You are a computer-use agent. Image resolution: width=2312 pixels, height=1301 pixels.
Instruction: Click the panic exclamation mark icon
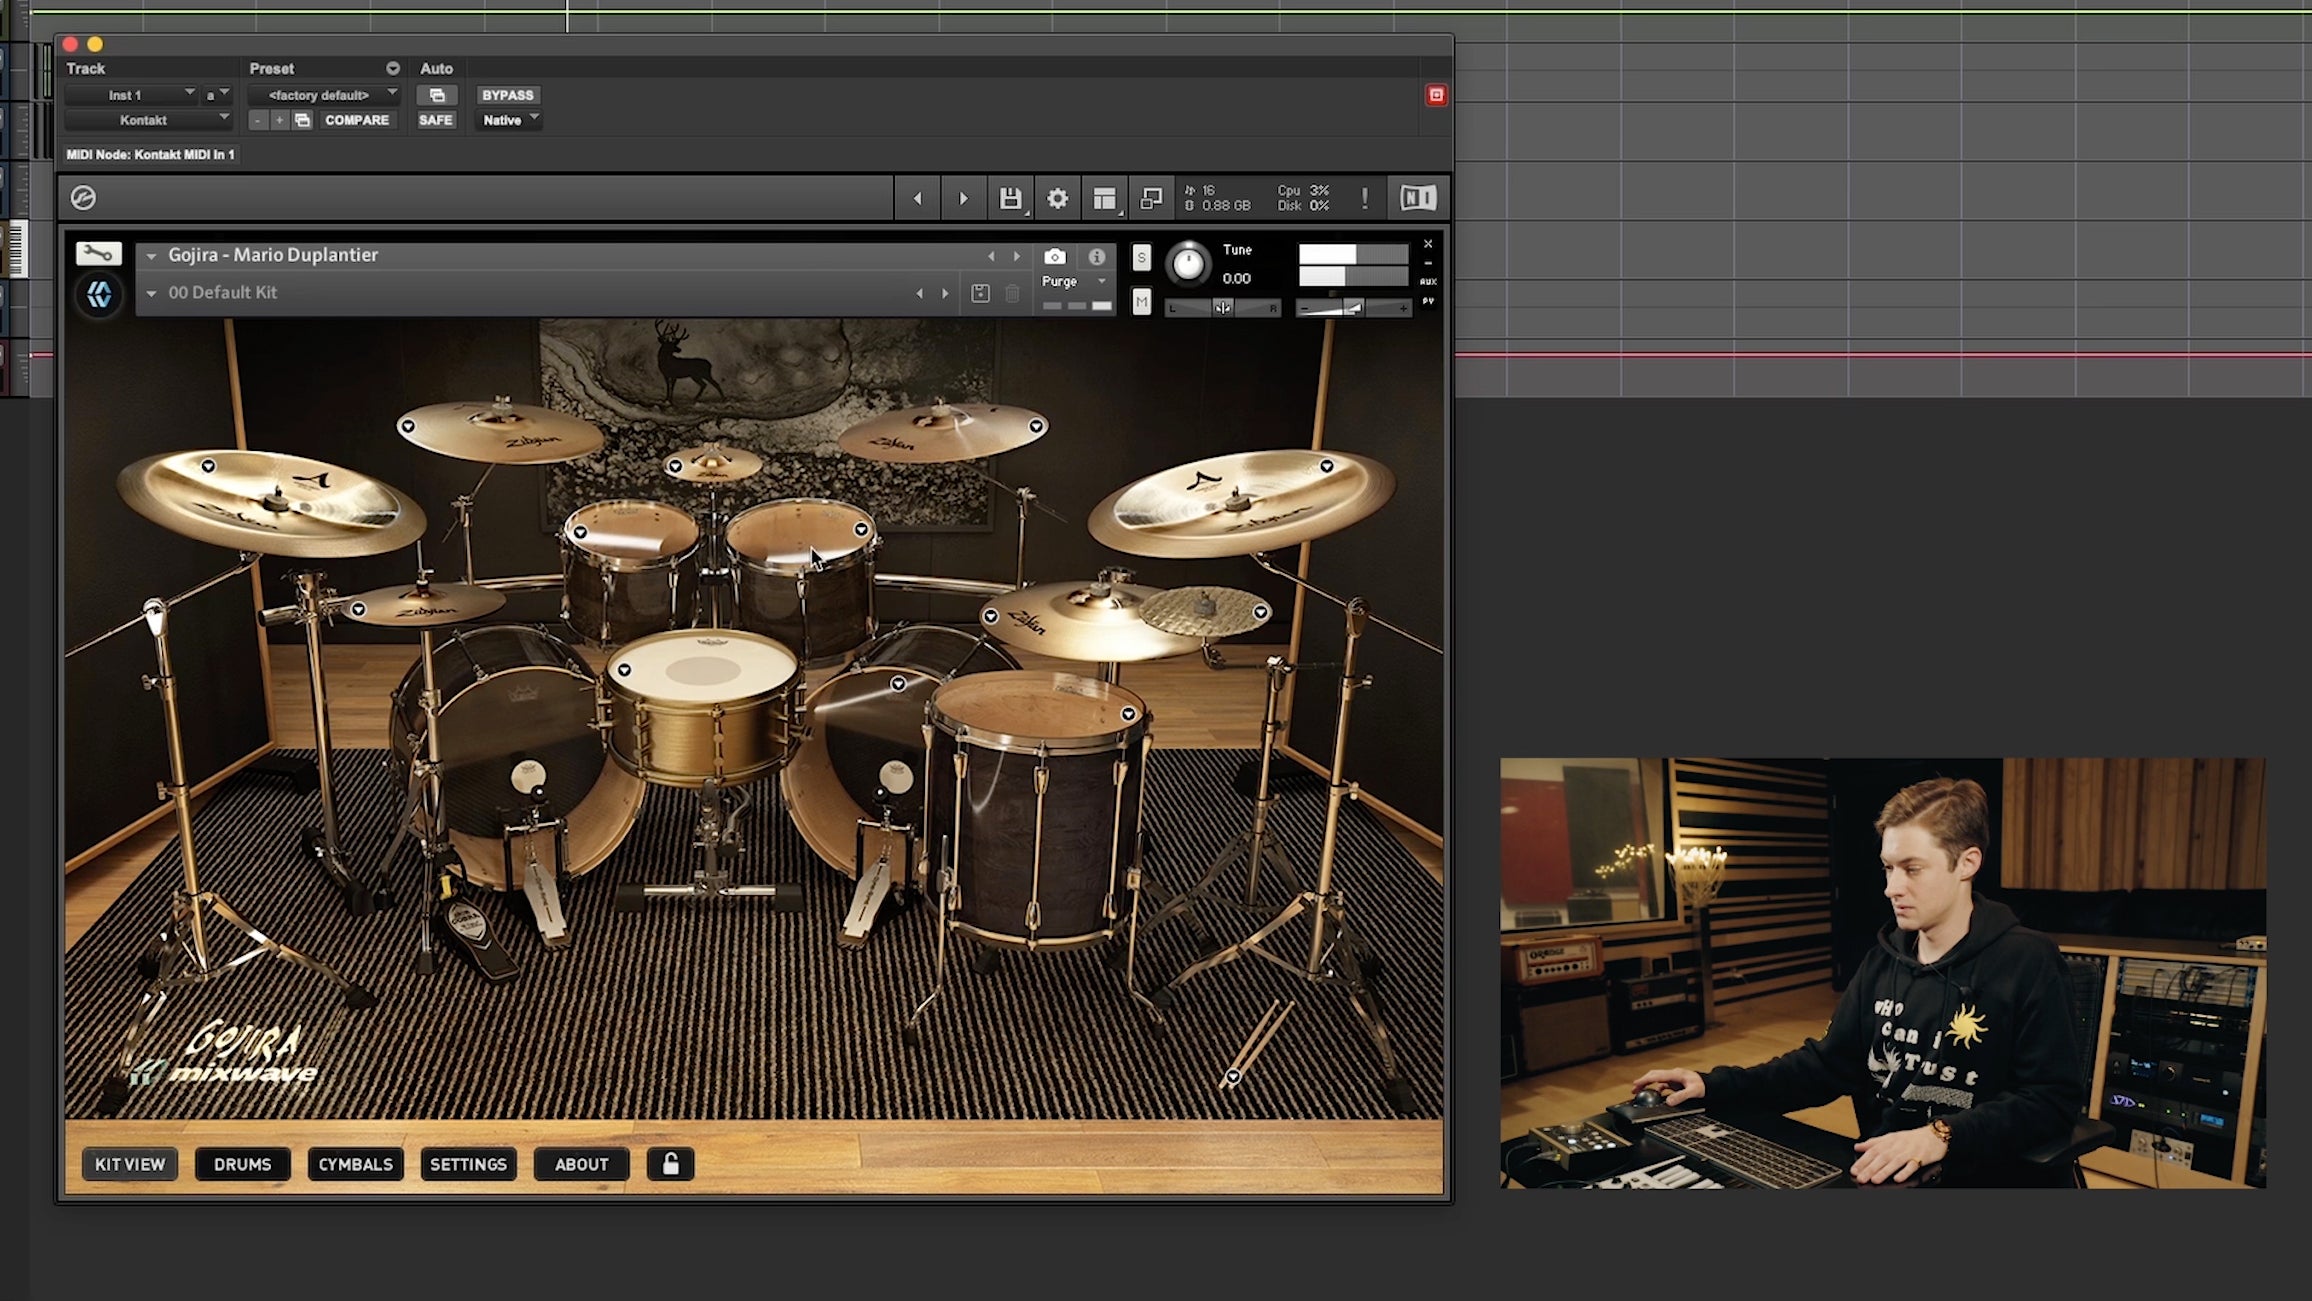pyautogui.click(x=1364, y=198)
